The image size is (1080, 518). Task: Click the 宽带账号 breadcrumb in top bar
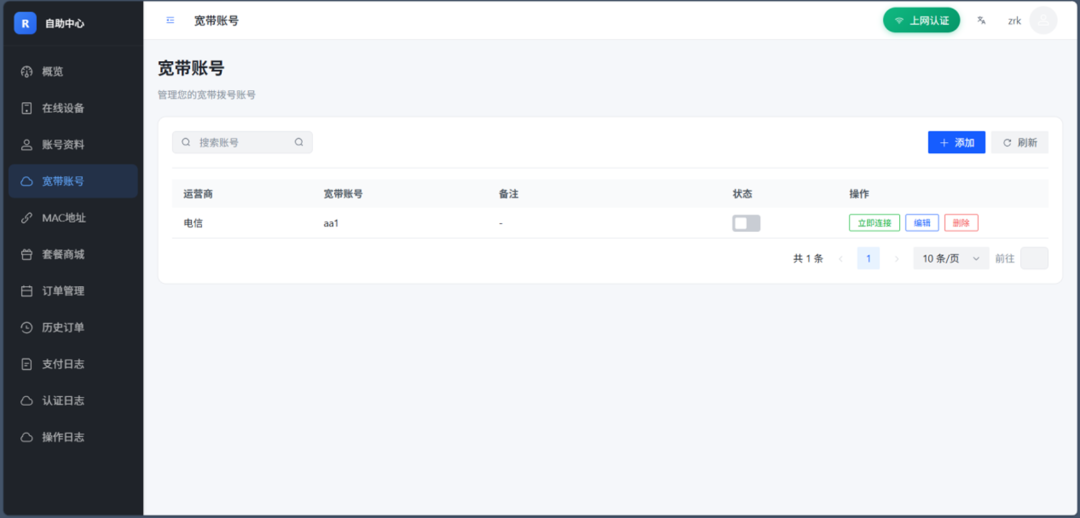coord(216,21)
